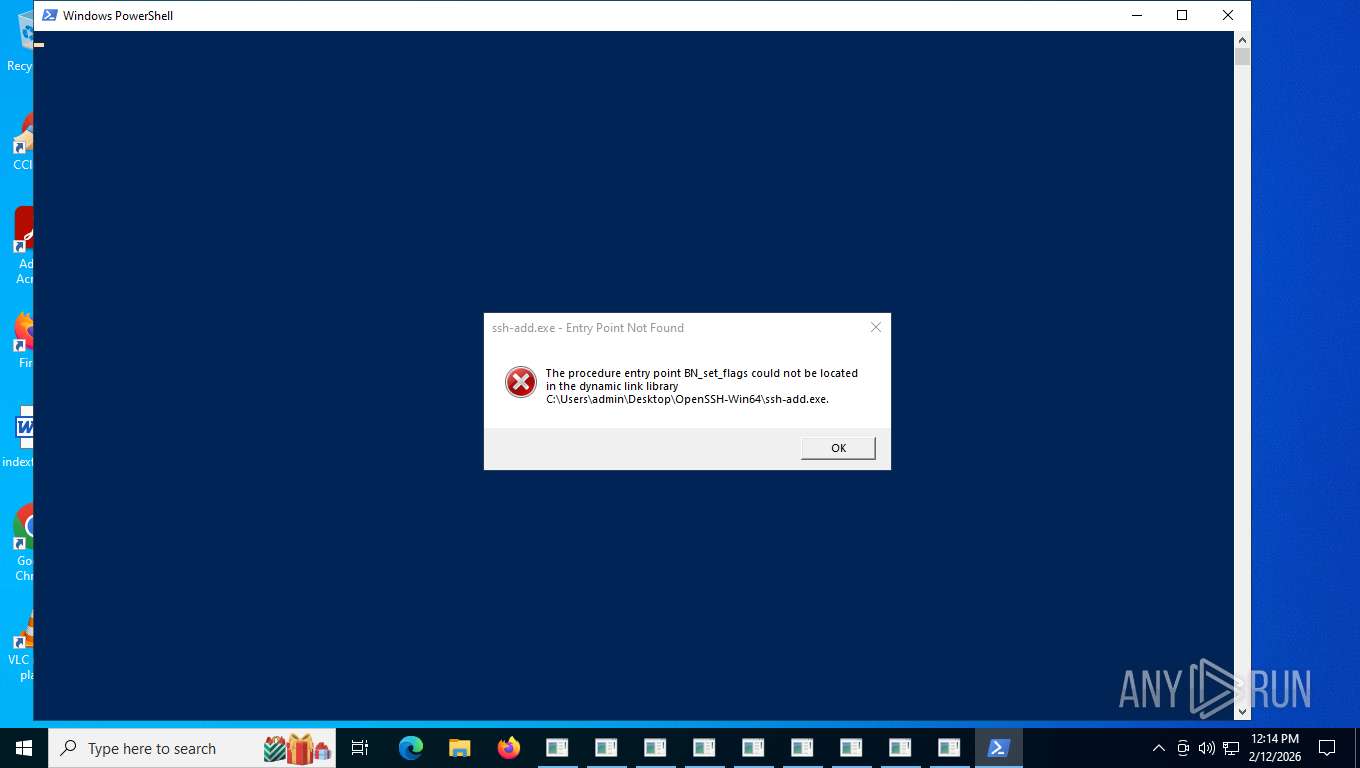Launch Microsoft Edge from the taskbar
Viewport: 1360px width, 768px height.
(x=411, y=748)
